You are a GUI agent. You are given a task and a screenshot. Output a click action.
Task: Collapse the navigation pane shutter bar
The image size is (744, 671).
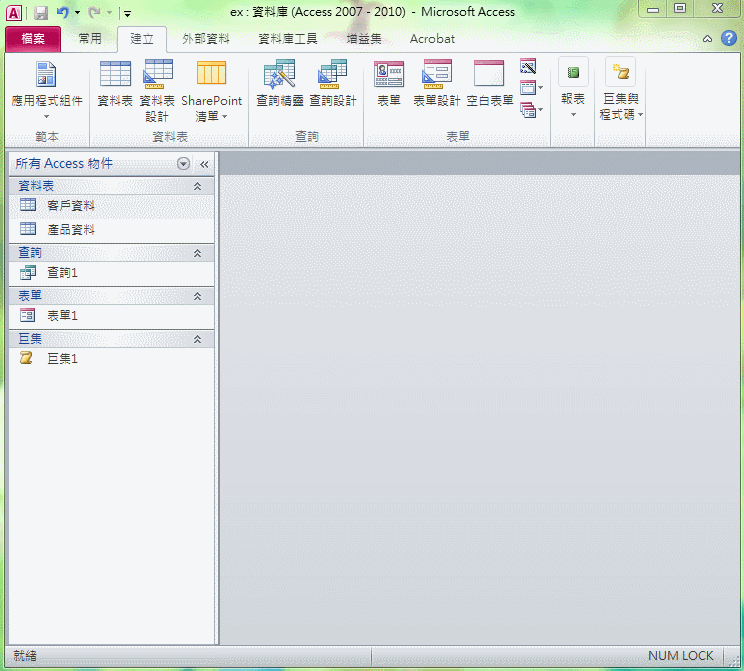click(x=204, y=164)
